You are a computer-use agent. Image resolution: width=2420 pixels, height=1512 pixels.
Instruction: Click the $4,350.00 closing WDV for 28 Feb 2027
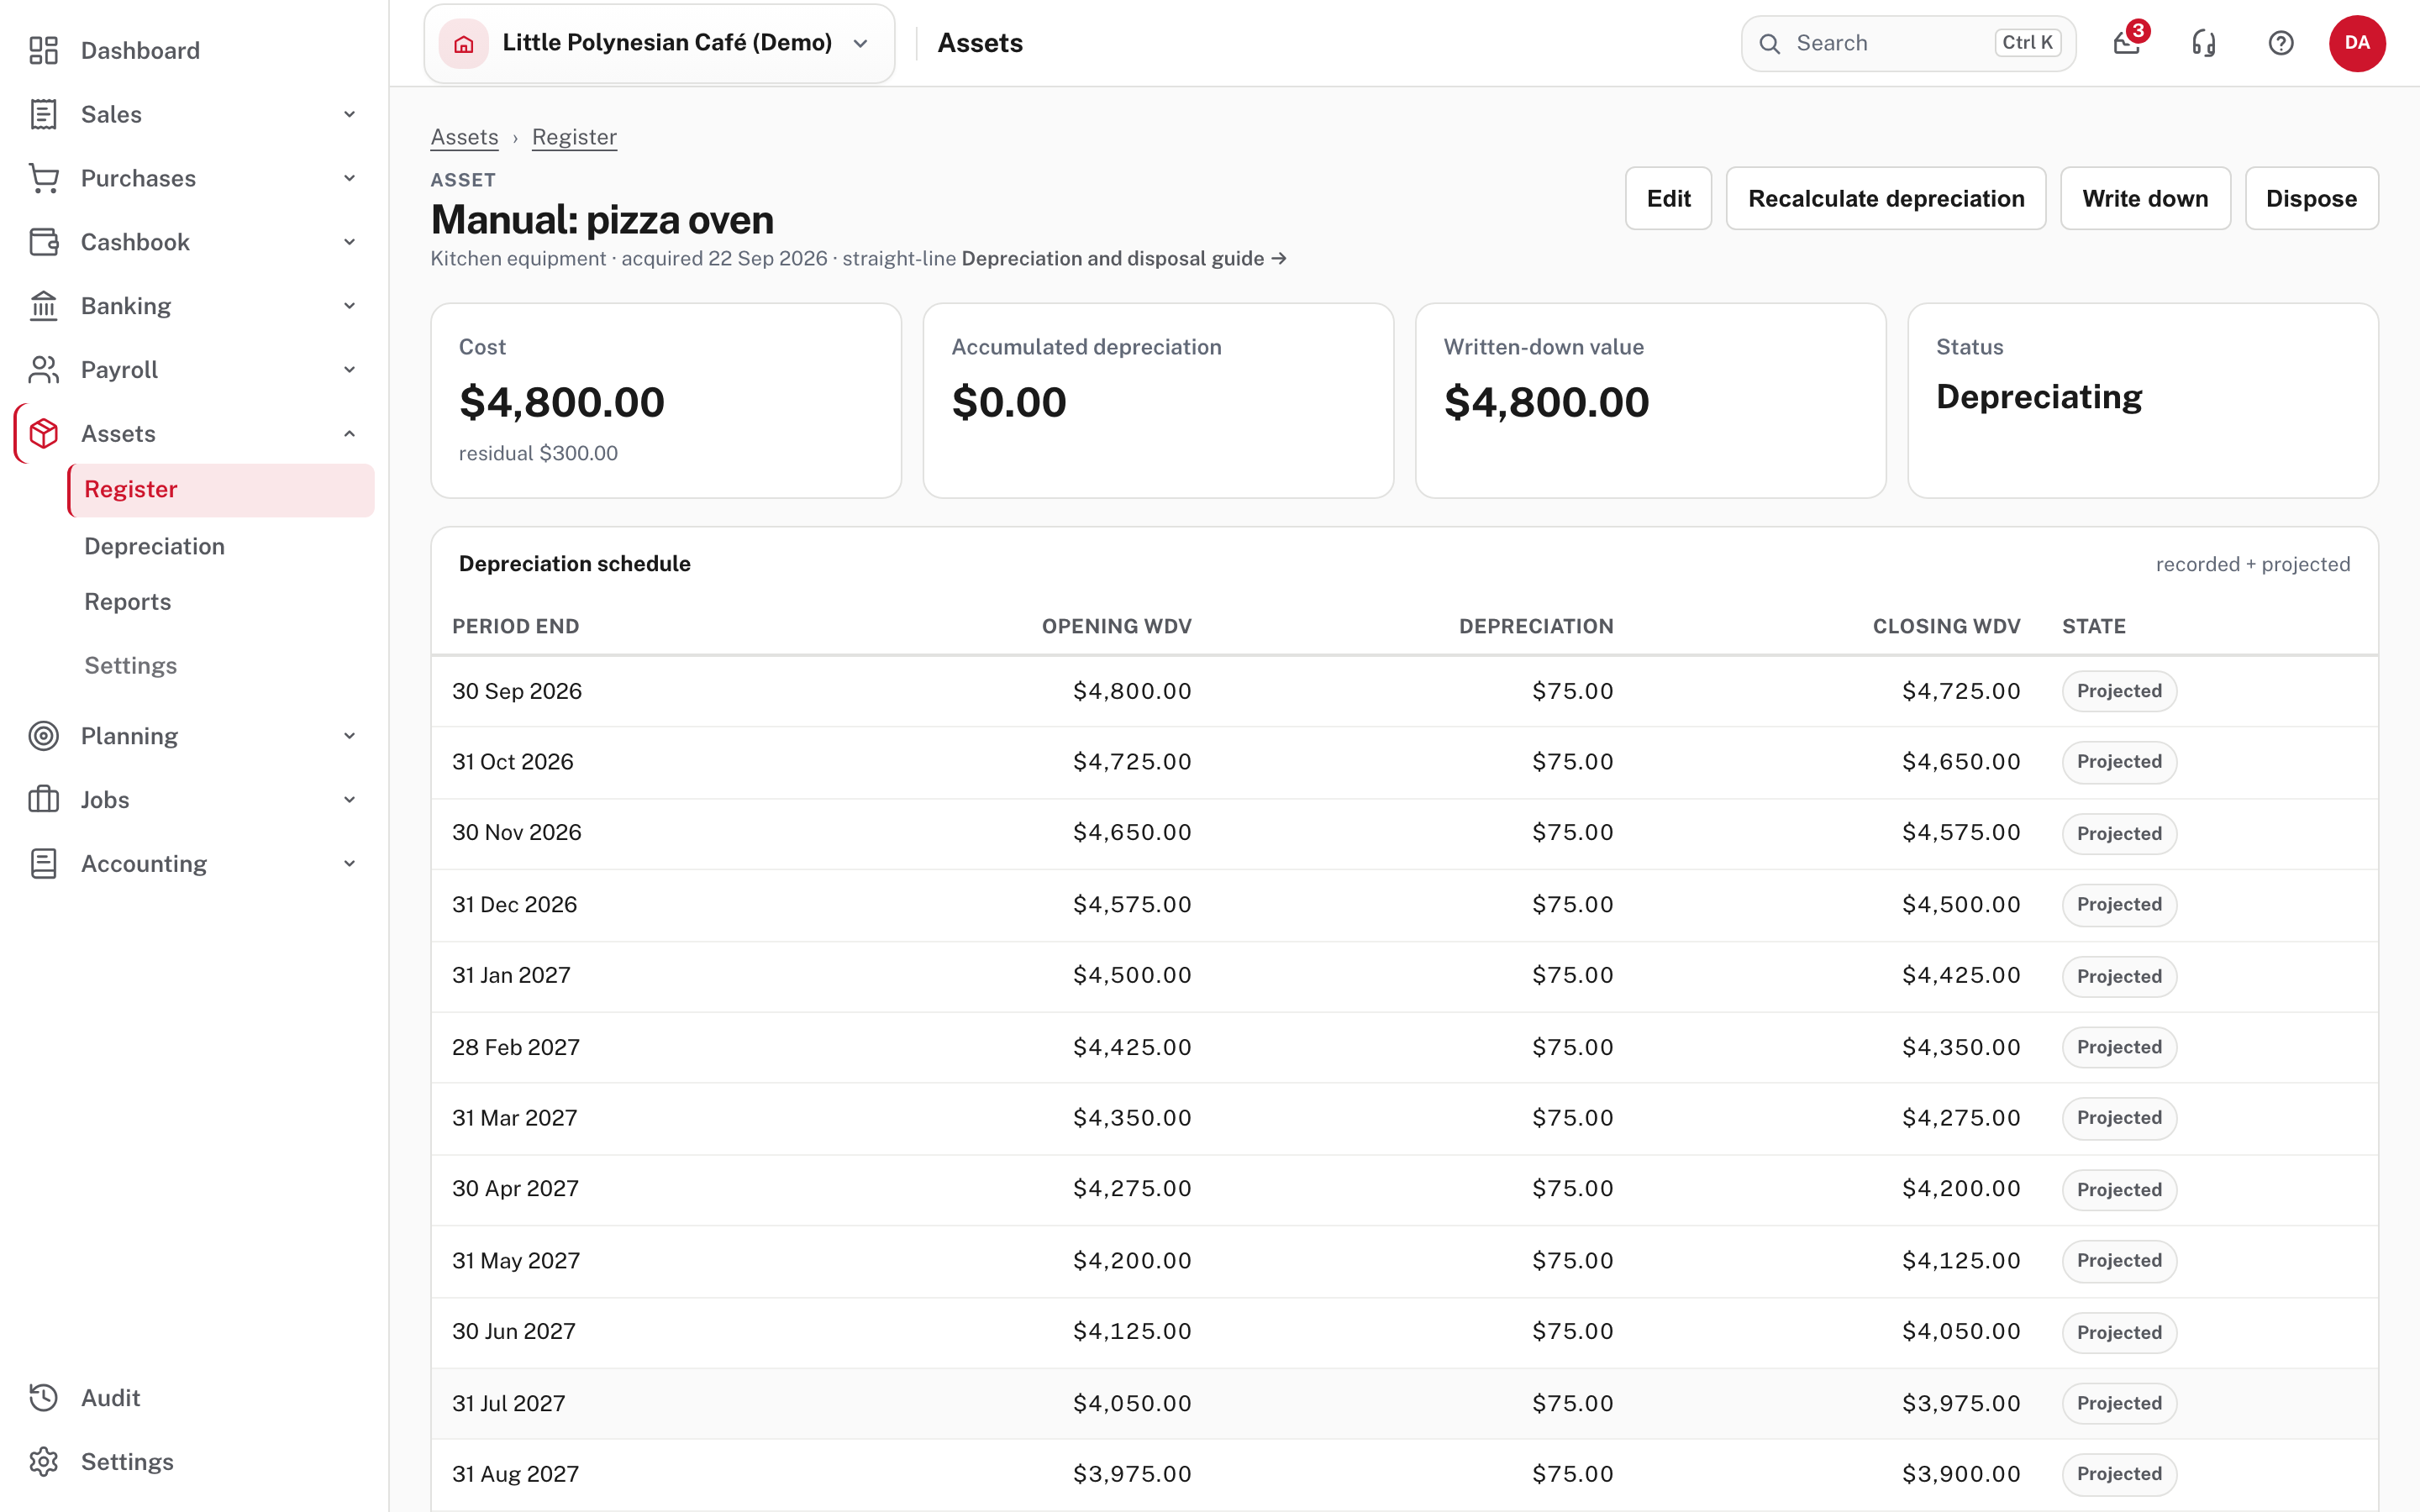point(1960,1048)
